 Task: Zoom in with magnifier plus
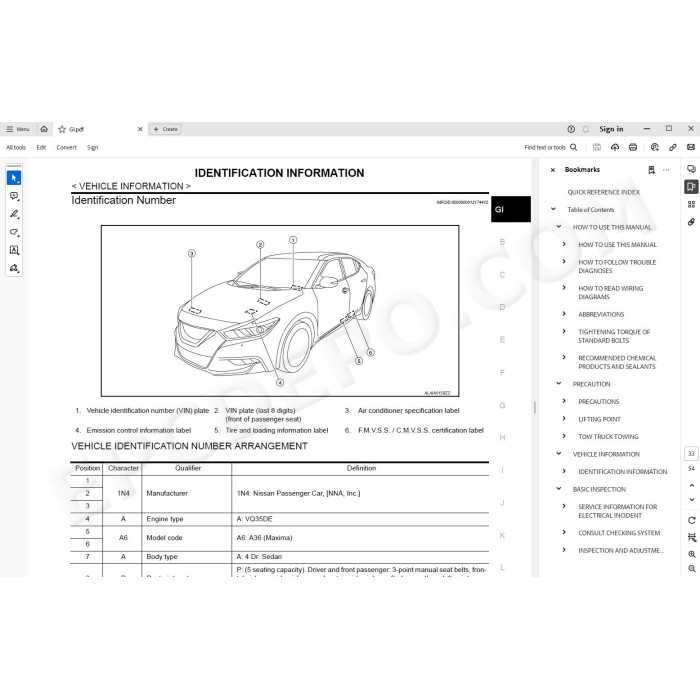point(691,554)
